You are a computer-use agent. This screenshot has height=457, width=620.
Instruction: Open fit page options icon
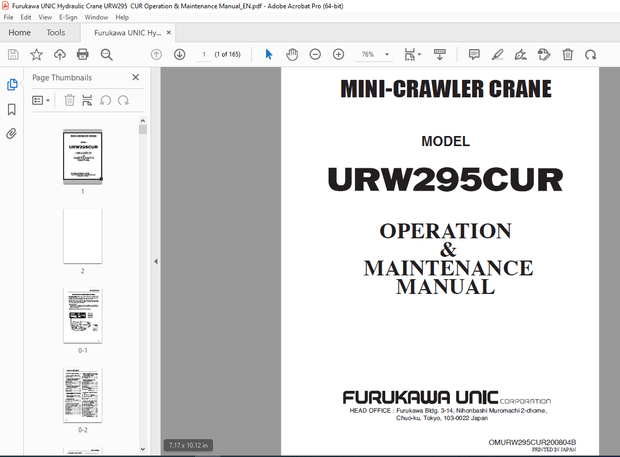pos(412,55)
